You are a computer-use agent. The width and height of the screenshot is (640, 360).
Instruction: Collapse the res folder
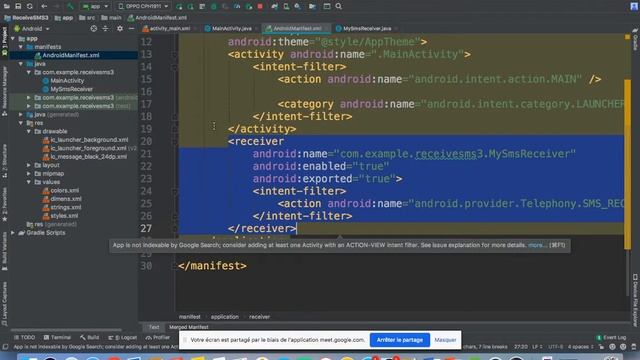pyautogui.click(x=21, y=123)
